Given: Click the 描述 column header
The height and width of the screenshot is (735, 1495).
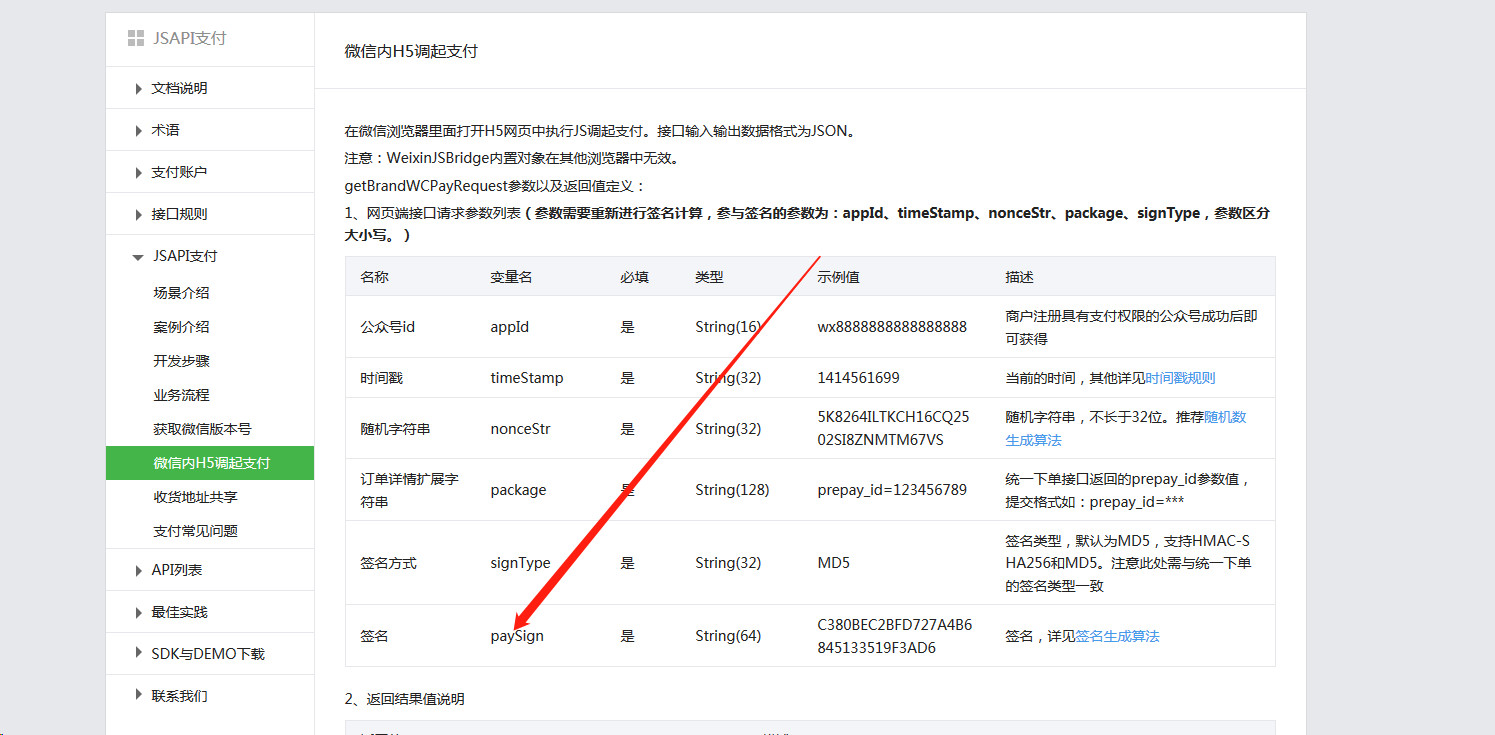Looking at the screenshot, I should coord(1020,277).
